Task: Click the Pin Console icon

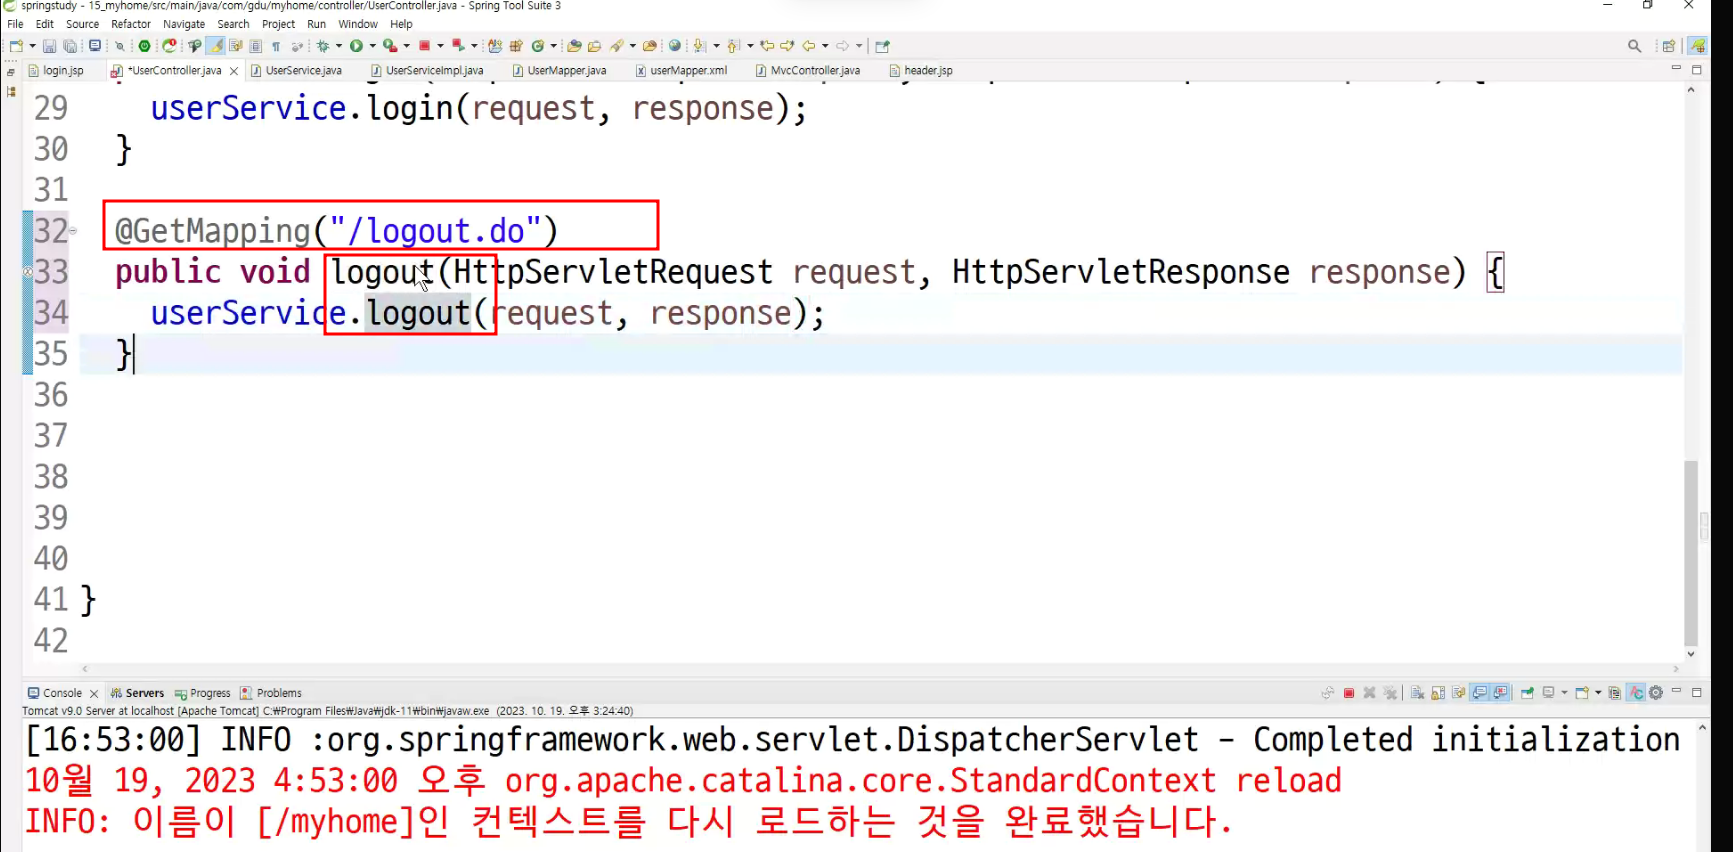Action: coord(1527,693)
